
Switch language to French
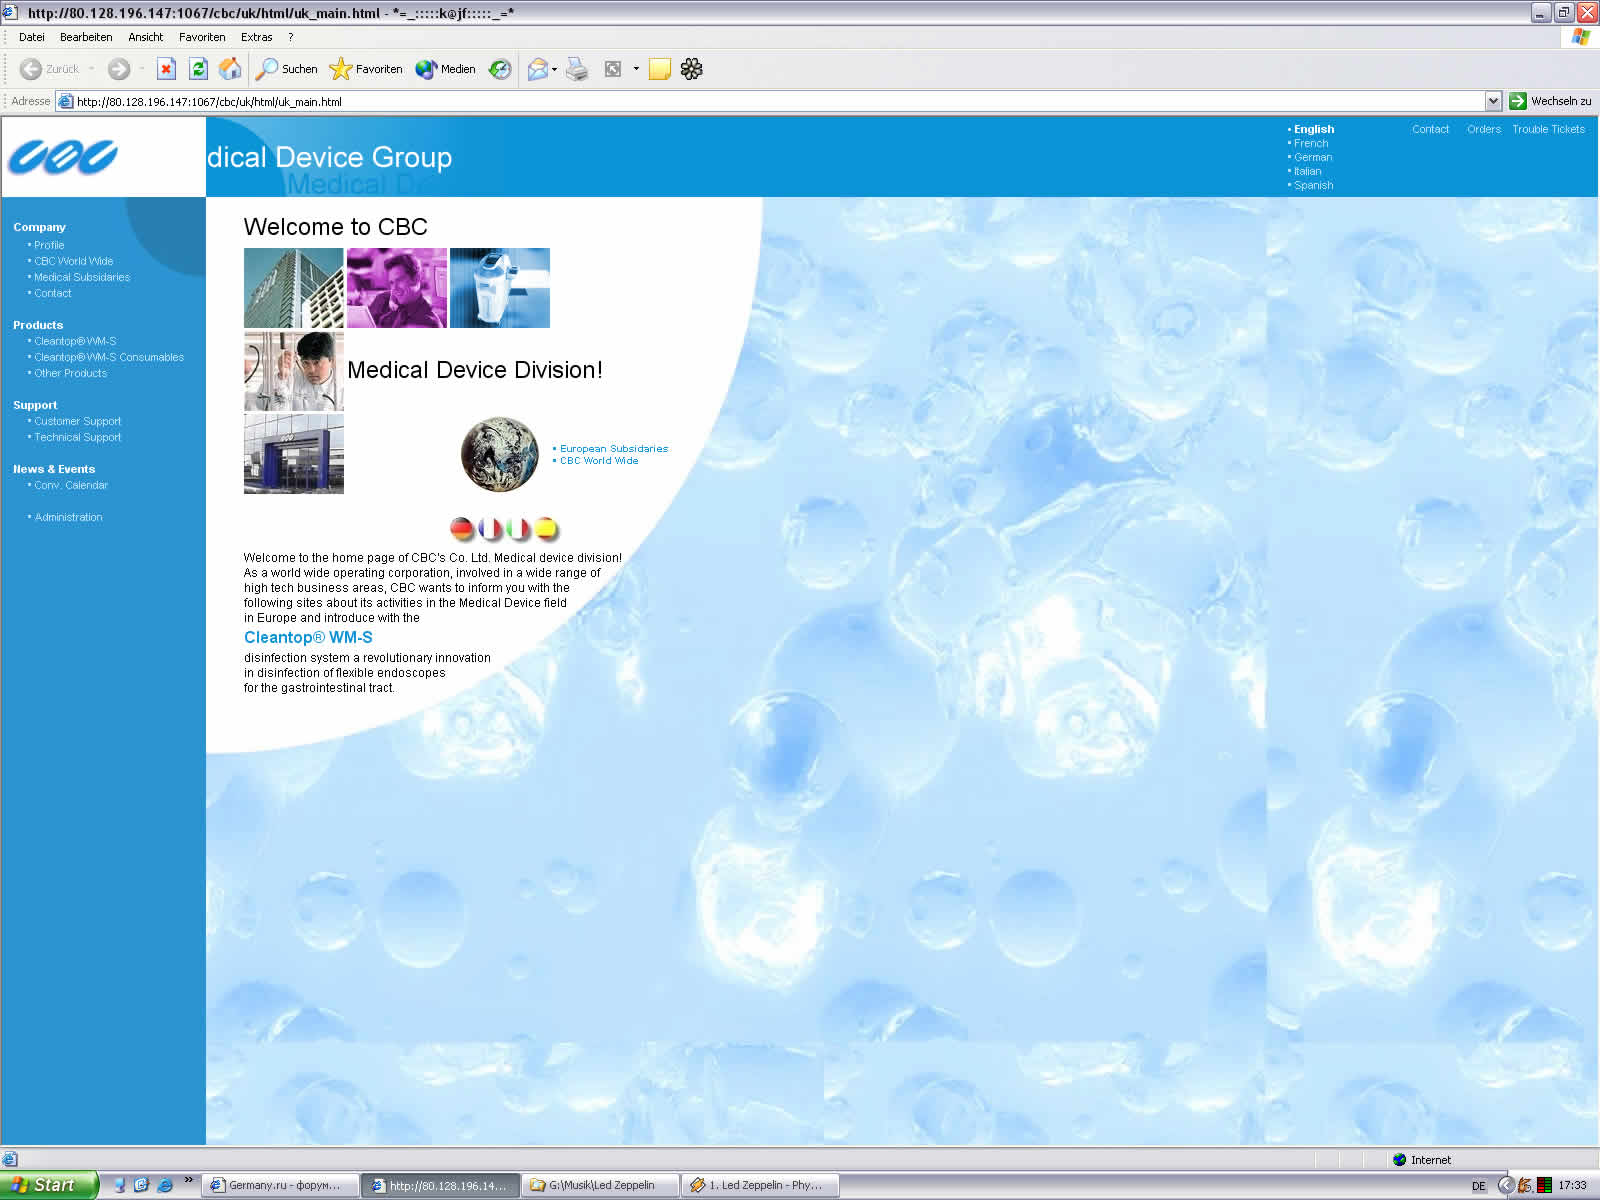point(1311,143)
